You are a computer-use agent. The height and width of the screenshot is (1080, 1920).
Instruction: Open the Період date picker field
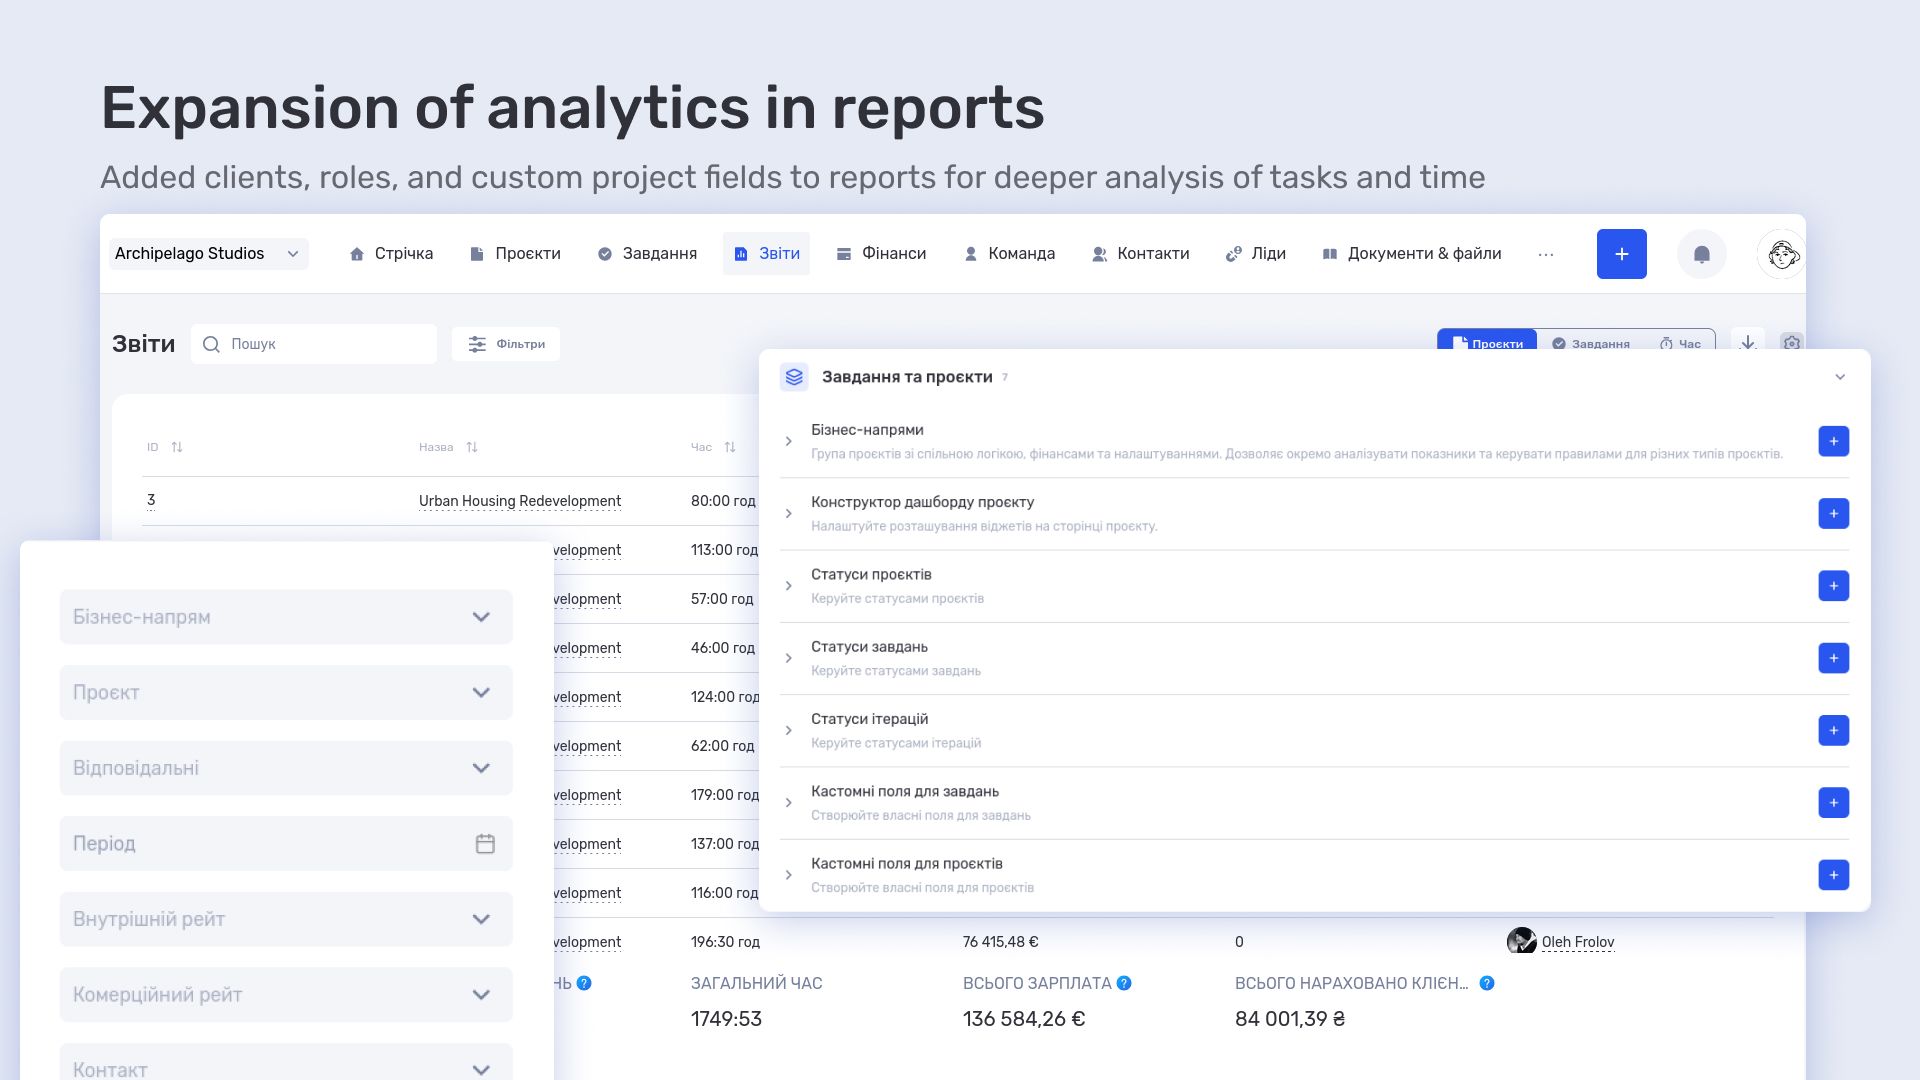pyautogui.click(x=286, y=843)
